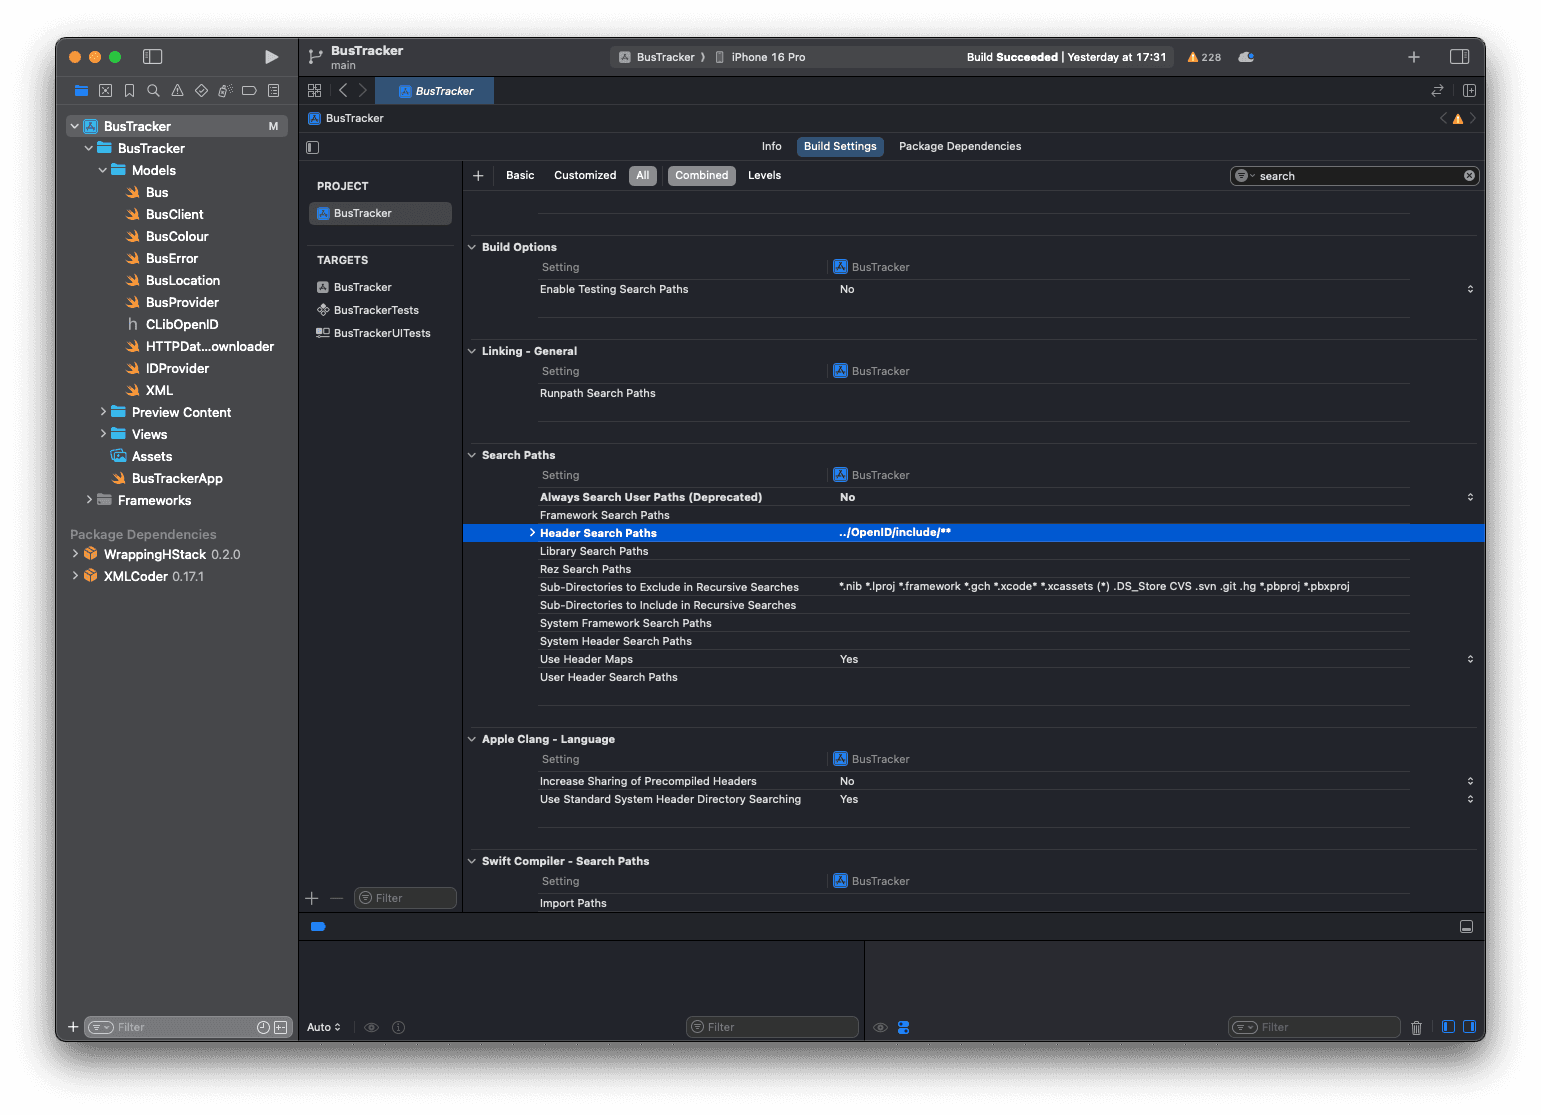Viewport: 1541px width, 1115px height.
Task: Clear the search field text
Action: click(x=1469, y=176)
